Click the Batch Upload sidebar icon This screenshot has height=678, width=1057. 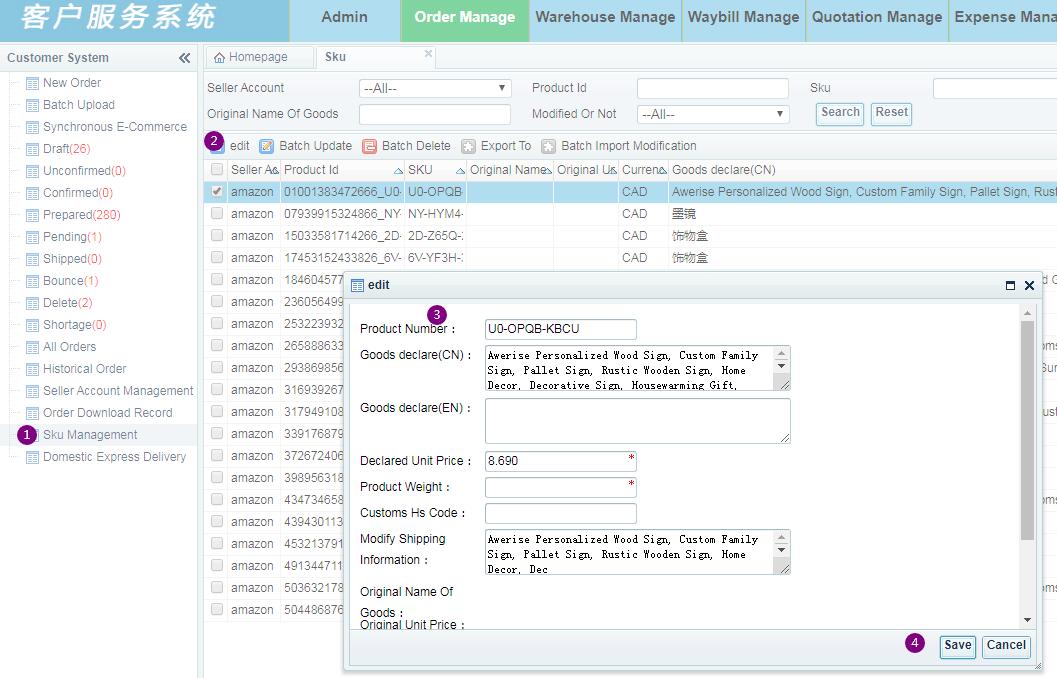click(x=32, y=105)
